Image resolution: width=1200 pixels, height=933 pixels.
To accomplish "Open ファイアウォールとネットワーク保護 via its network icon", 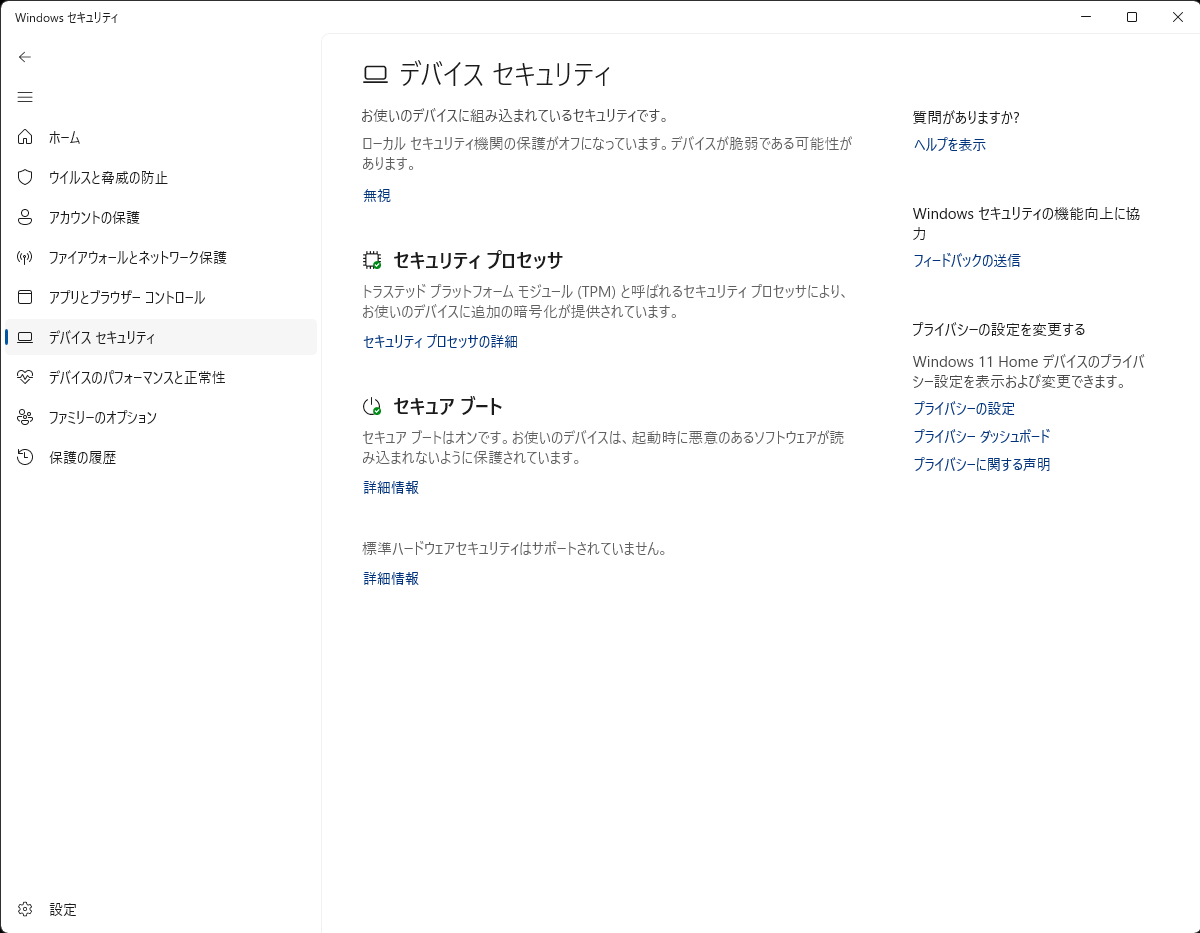I will [x=24, y=257].
